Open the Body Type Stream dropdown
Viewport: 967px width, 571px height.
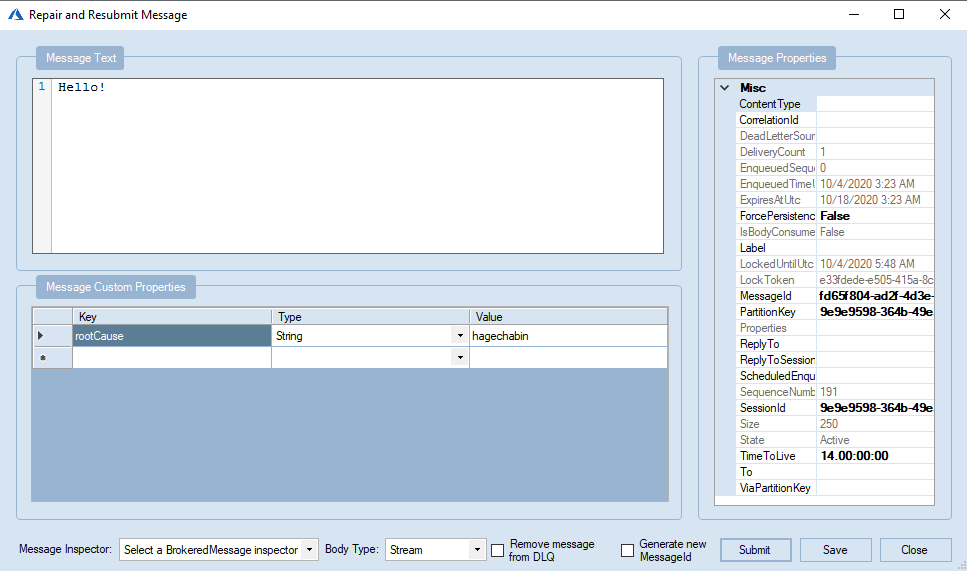click(477, 549)
